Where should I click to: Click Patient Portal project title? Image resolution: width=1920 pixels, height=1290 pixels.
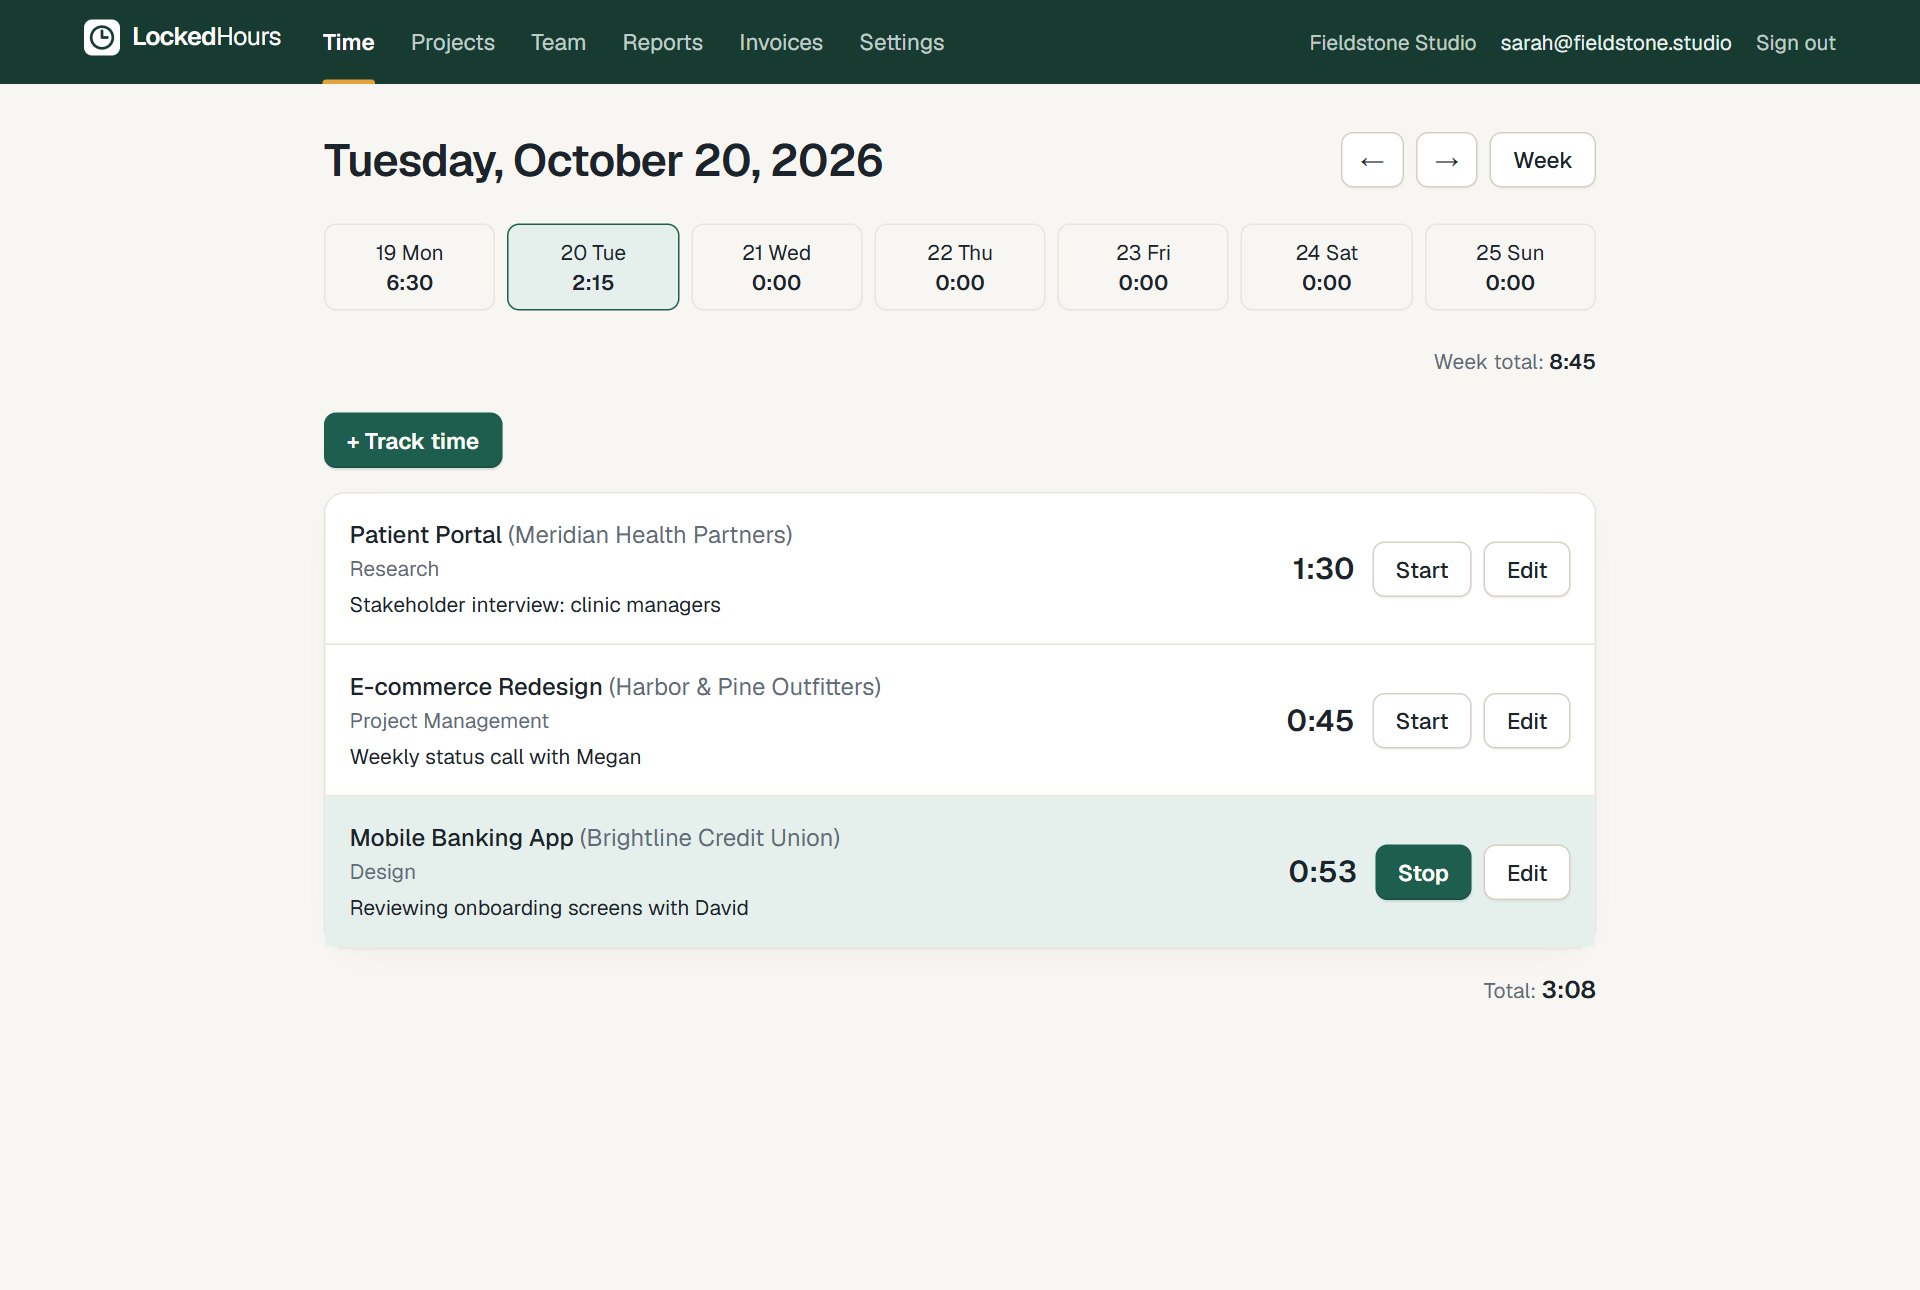coord(425,535)
